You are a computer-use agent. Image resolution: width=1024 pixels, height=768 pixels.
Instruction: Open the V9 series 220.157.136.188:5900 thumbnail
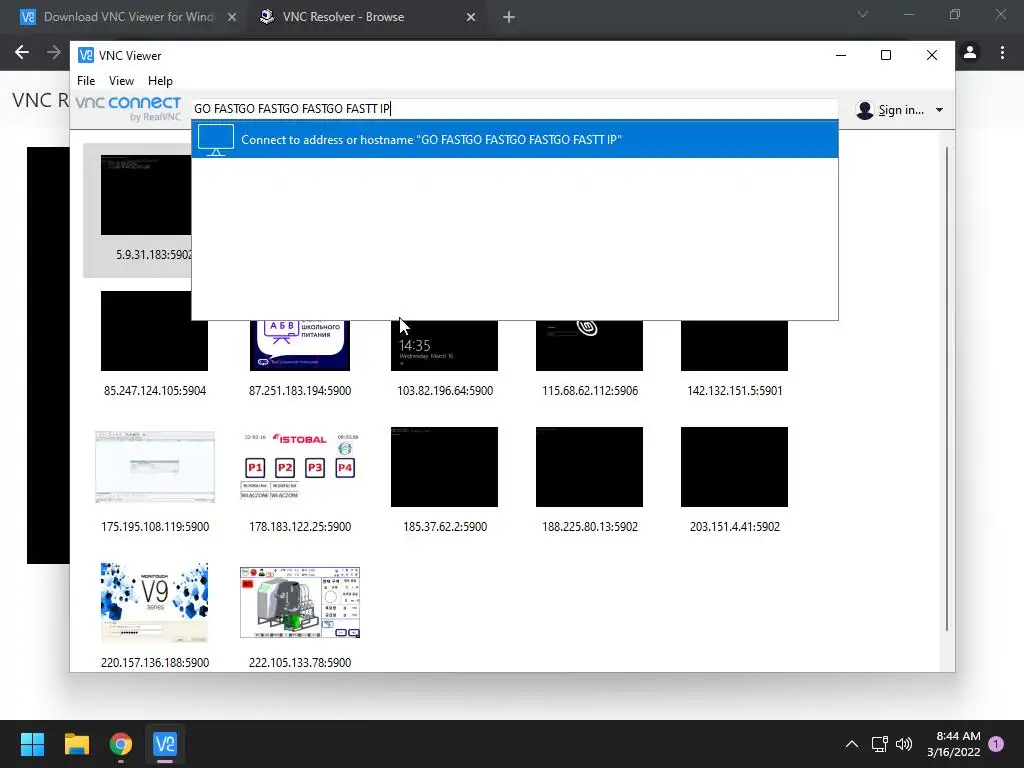154,603
